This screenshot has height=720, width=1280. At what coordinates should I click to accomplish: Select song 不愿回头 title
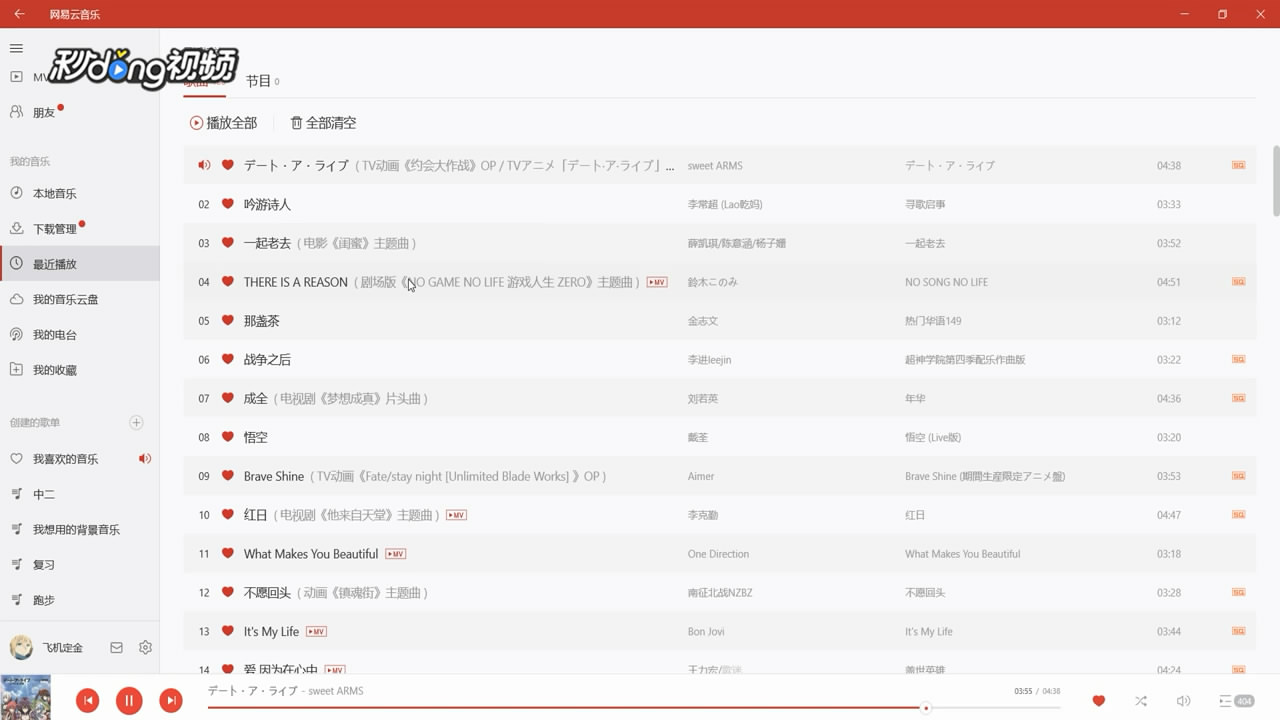[x=267, y=593]
